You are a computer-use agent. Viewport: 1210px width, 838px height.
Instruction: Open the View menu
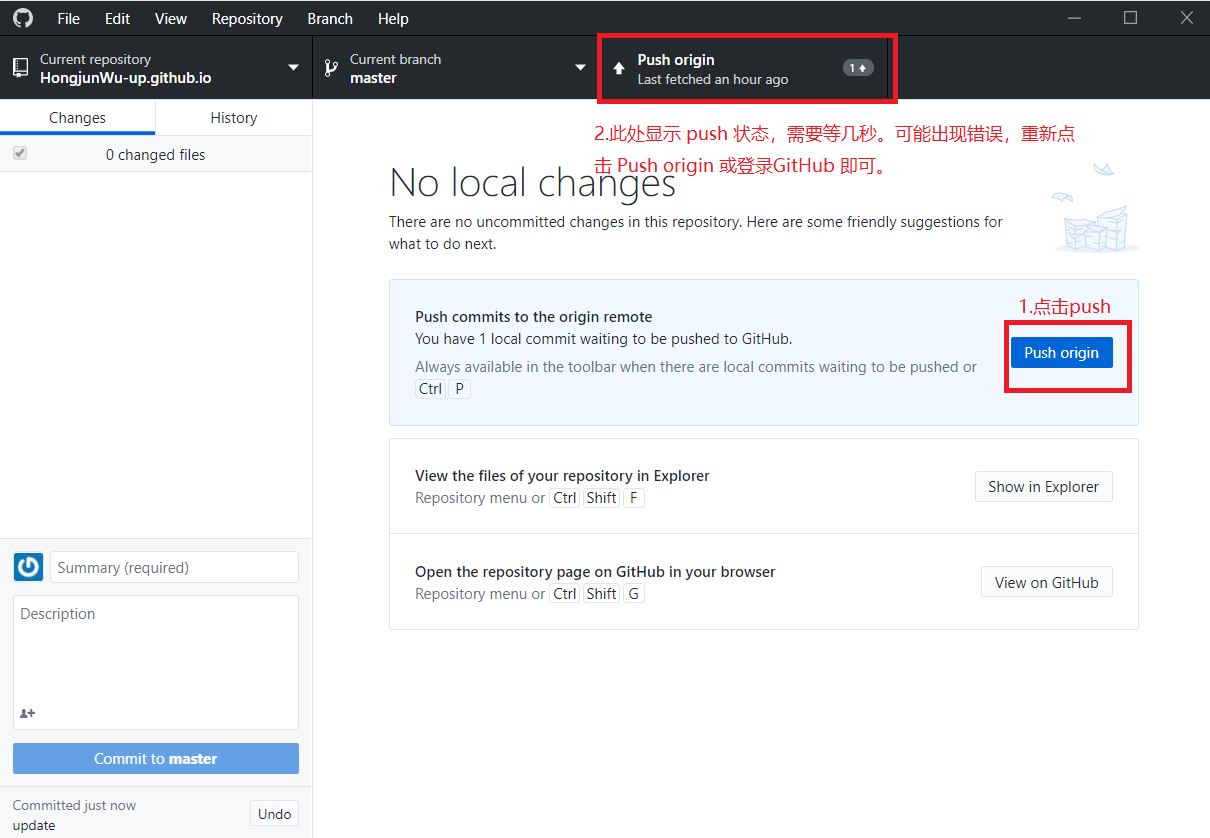171,19
